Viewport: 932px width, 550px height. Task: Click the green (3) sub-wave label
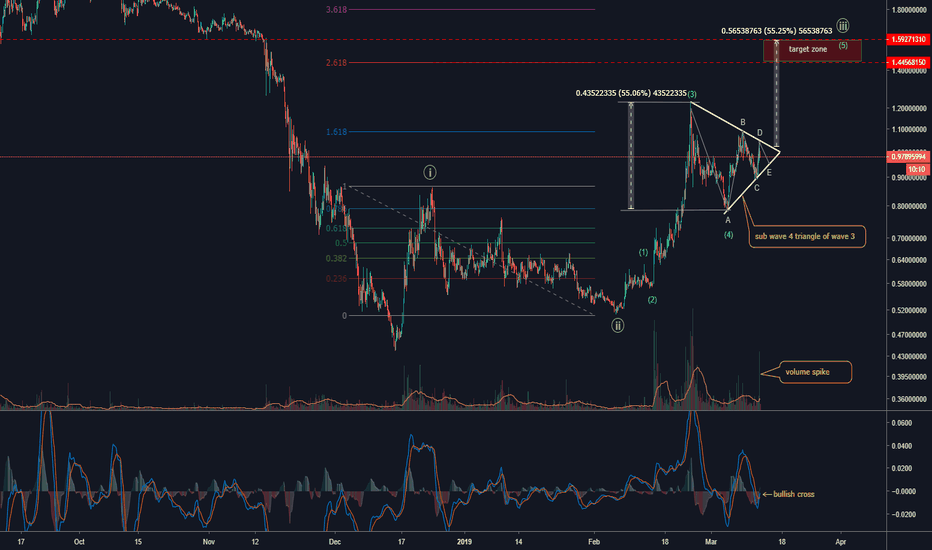coord(692,94)
